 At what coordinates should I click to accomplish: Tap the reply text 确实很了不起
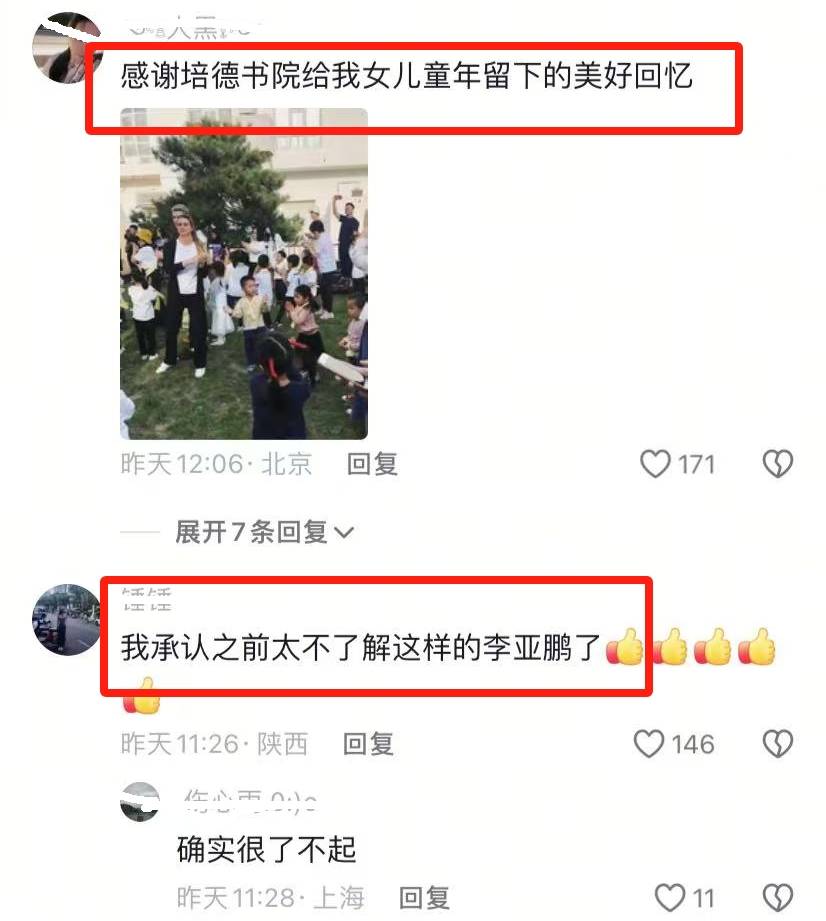click(267, 849)
